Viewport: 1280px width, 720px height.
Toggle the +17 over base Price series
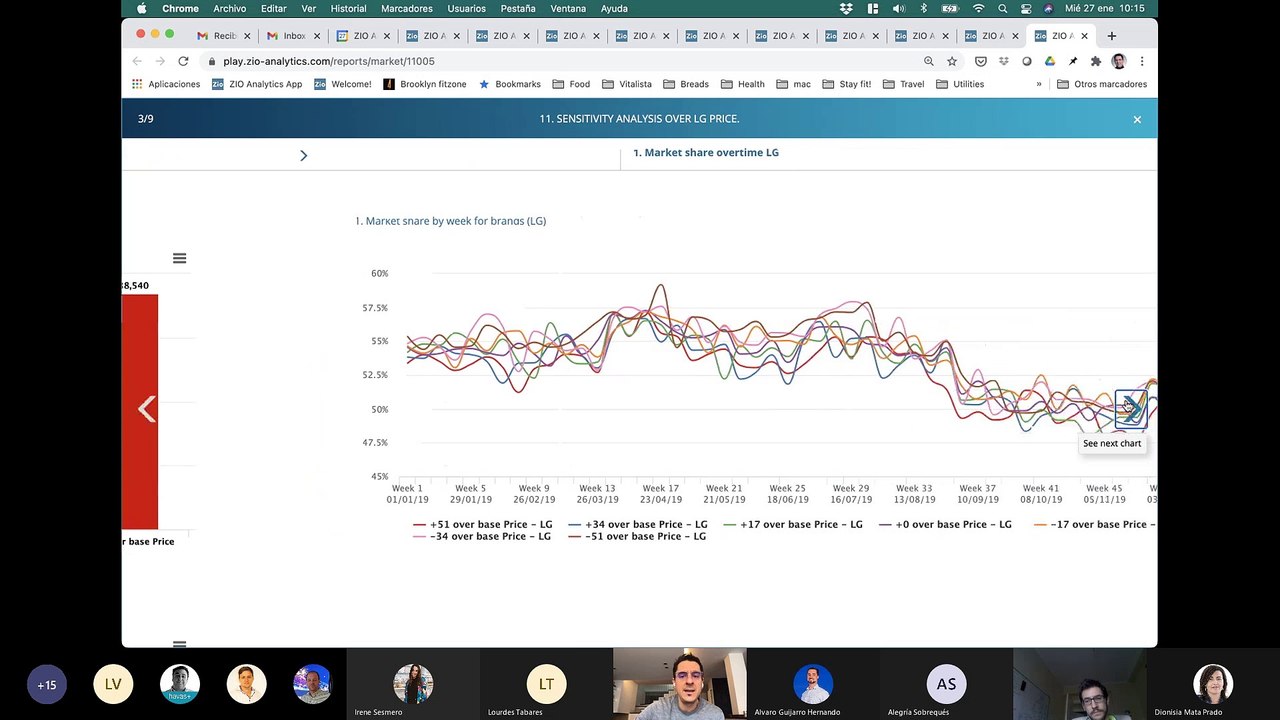tap(792, 524)
